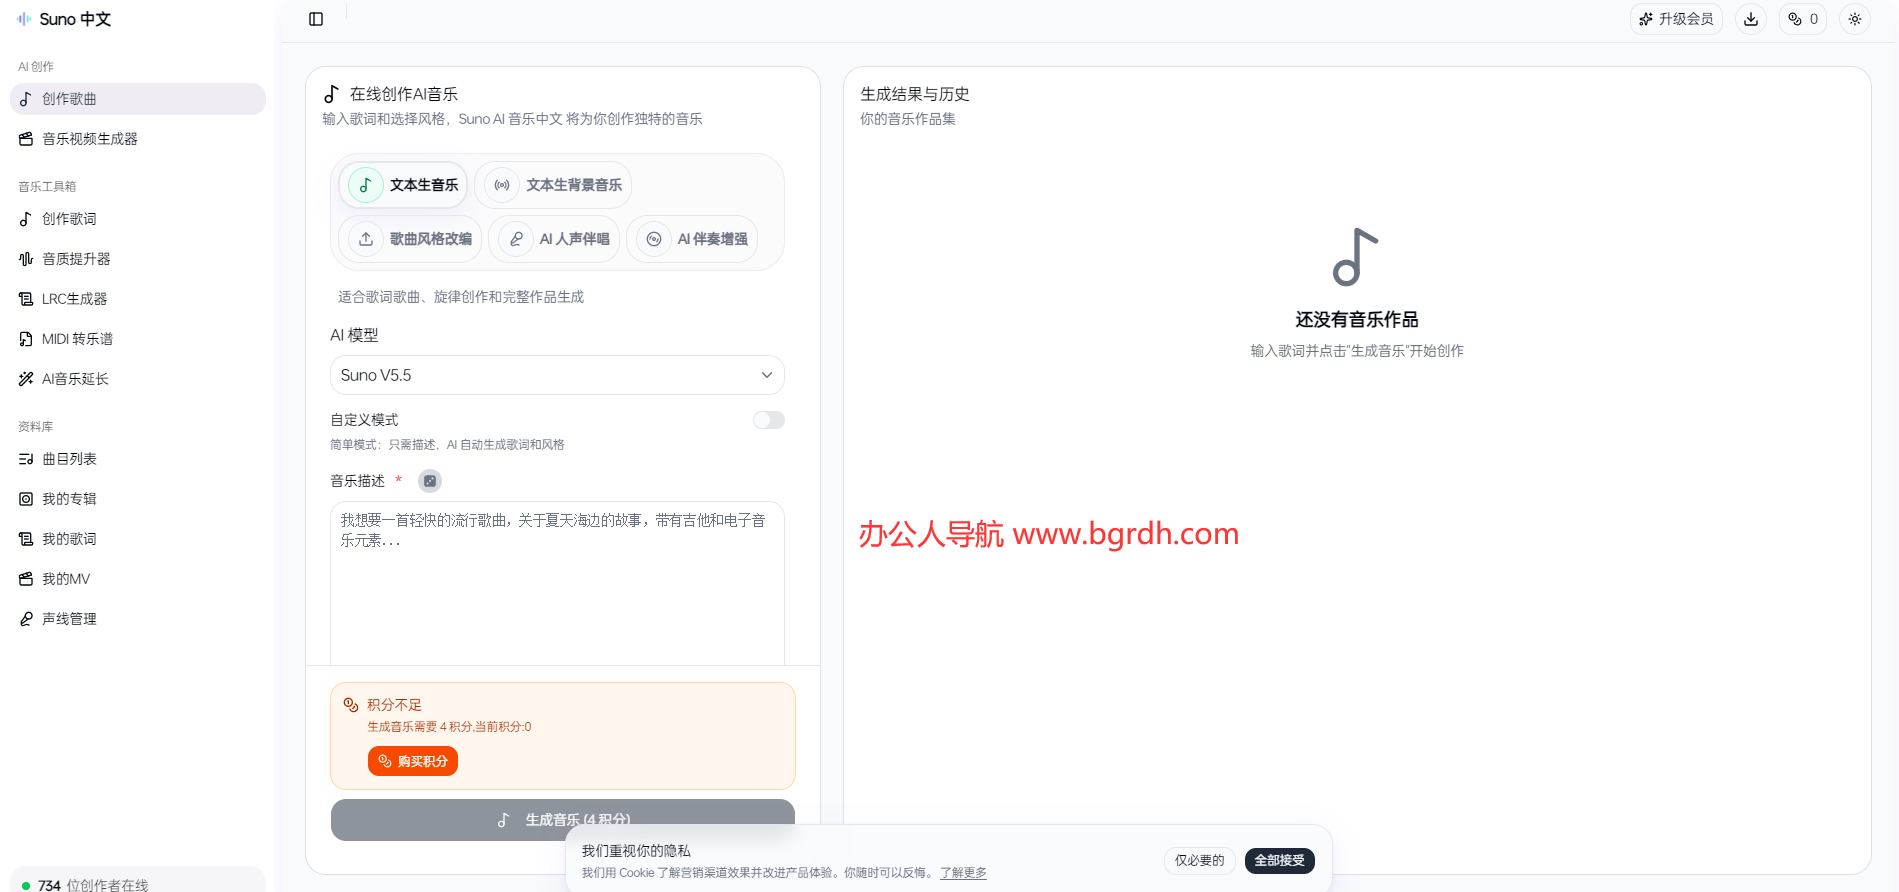
Task: Click the 在线创作AI音乐 heading
Action: click(x=404, y=94)
